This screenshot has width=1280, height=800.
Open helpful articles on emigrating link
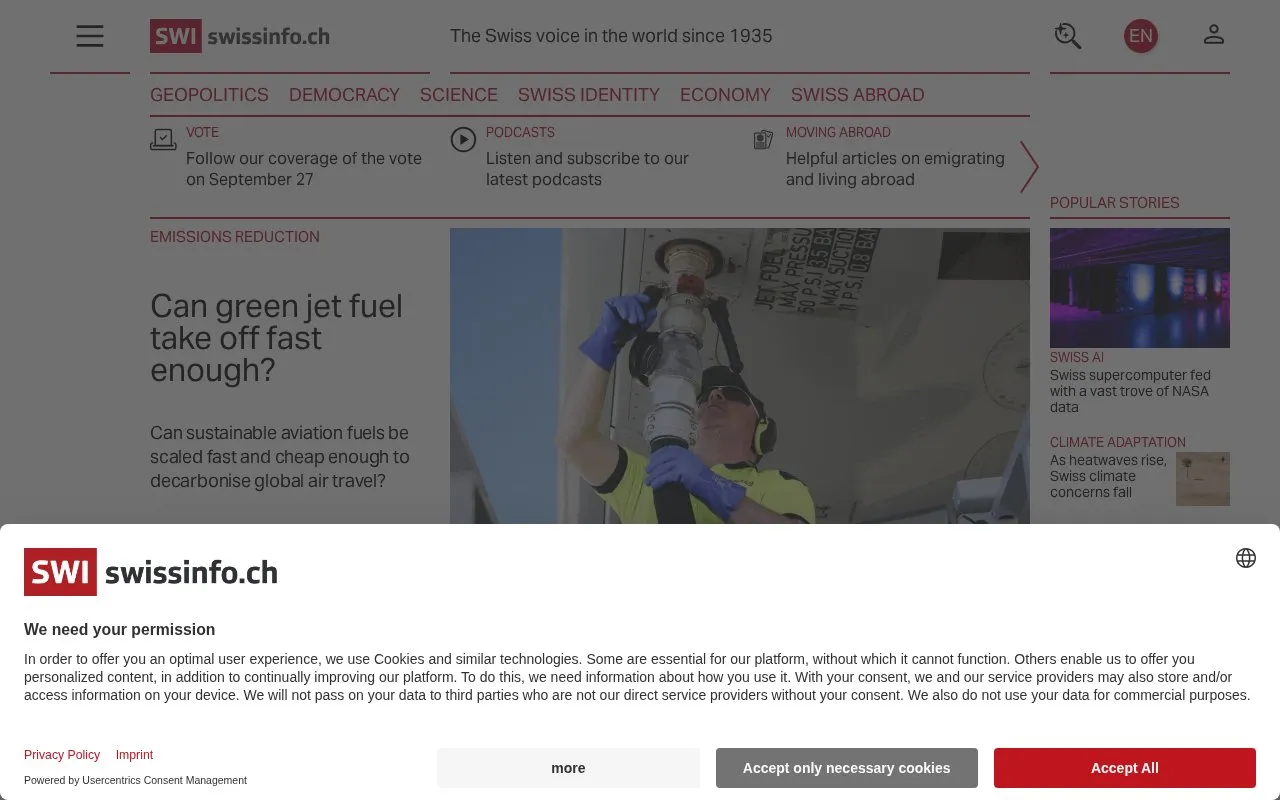pyautogui.click(x=895, y=169)
